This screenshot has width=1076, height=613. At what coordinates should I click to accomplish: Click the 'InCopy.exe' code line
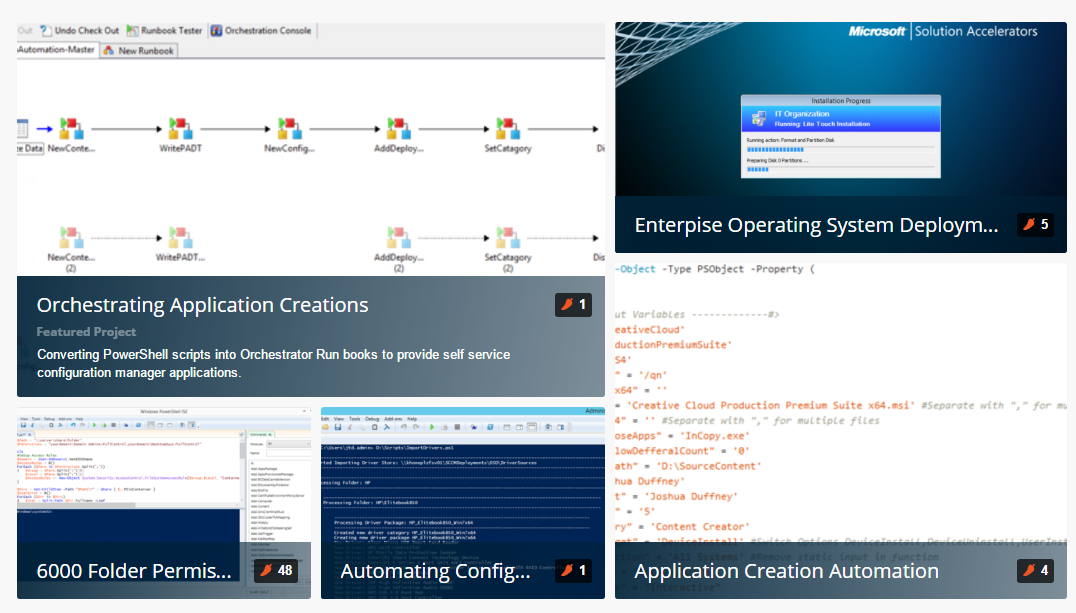coord(683,436)
